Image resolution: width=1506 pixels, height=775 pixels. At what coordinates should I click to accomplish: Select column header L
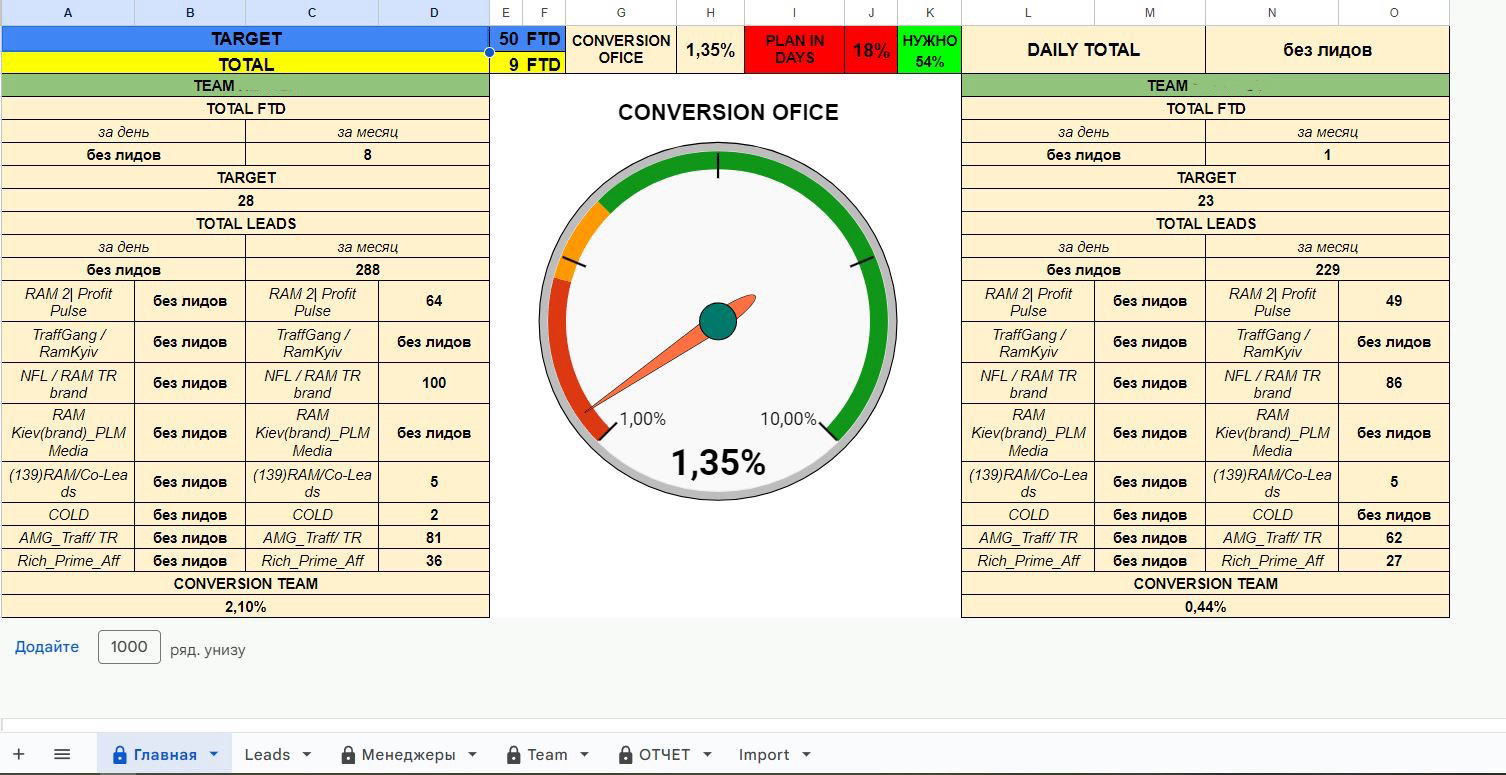tap(1028, 13)
